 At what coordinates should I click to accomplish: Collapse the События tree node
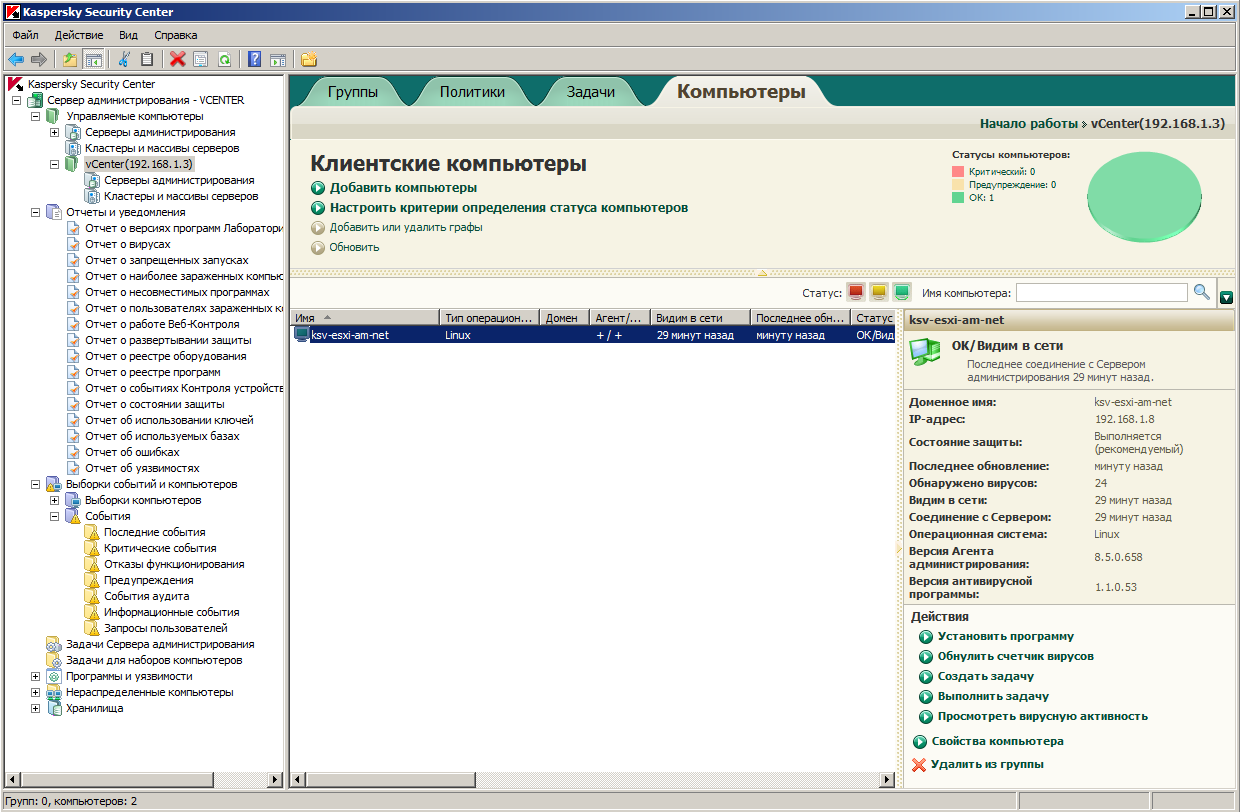[x=55, y=517]
